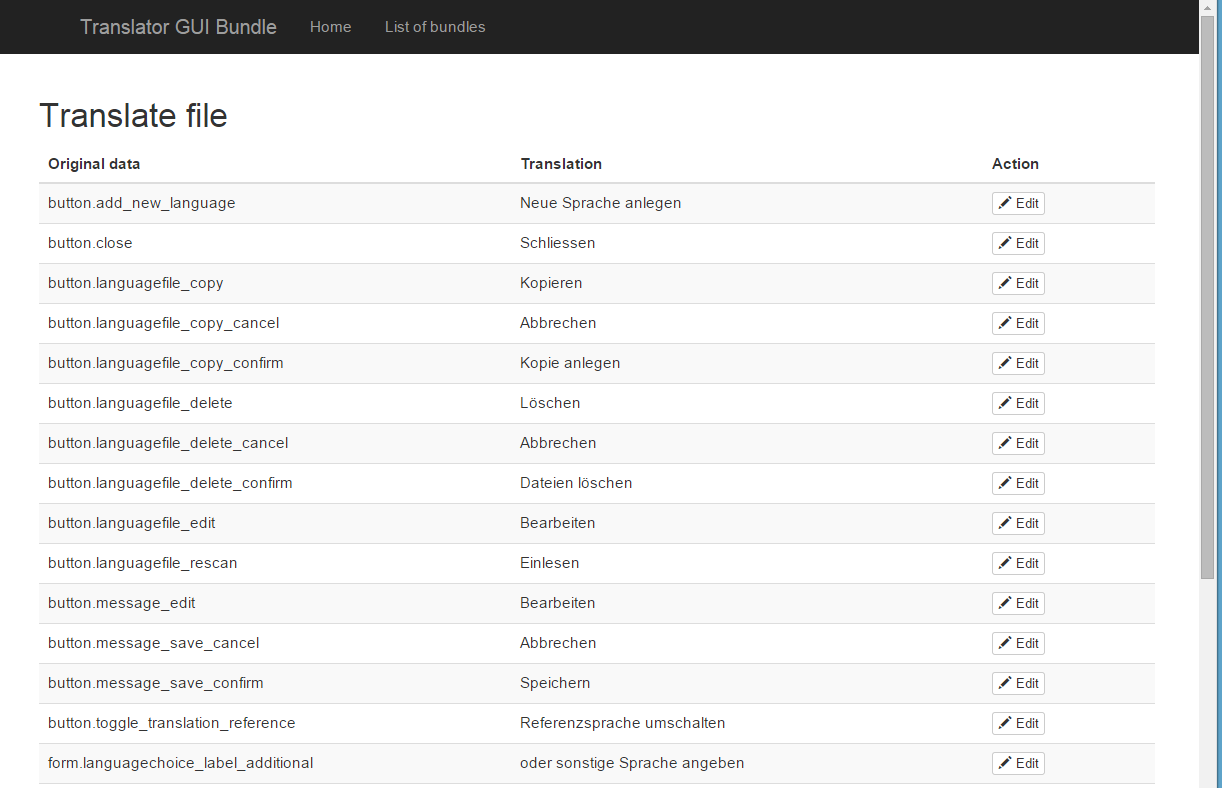The width and height of the screenshot is (1222, 788).
Task: Edit the button.languagefile_delete row
Action: tap(1018, 403)
